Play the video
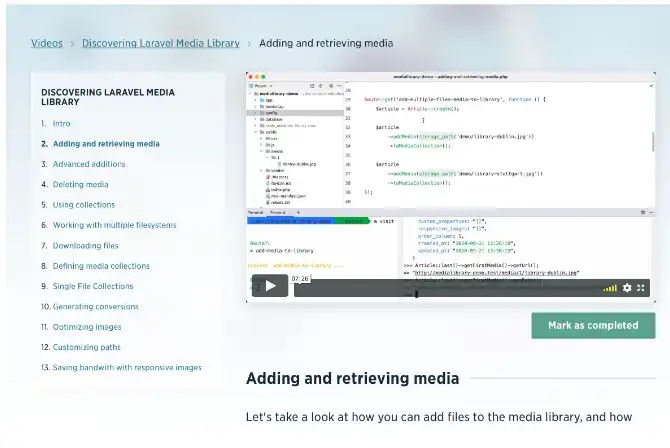The height and width of the screenshot is (448, 670). click(x=270, y=286)
